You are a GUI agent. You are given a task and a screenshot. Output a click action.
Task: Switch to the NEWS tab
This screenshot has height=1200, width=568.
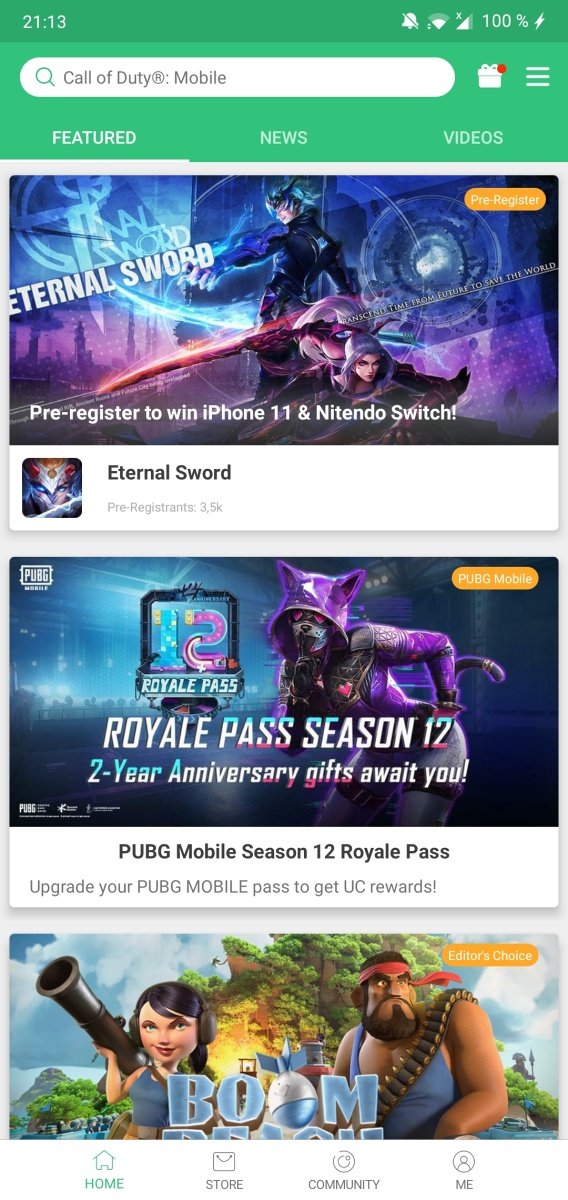point(284,138)
